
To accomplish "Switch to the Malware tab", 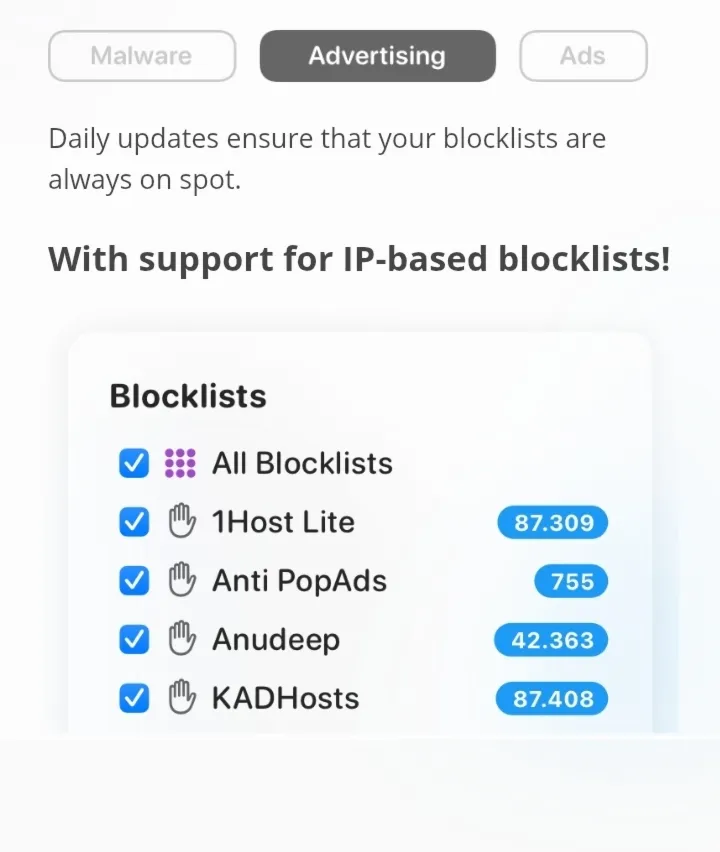I will [x=142, y=56].
